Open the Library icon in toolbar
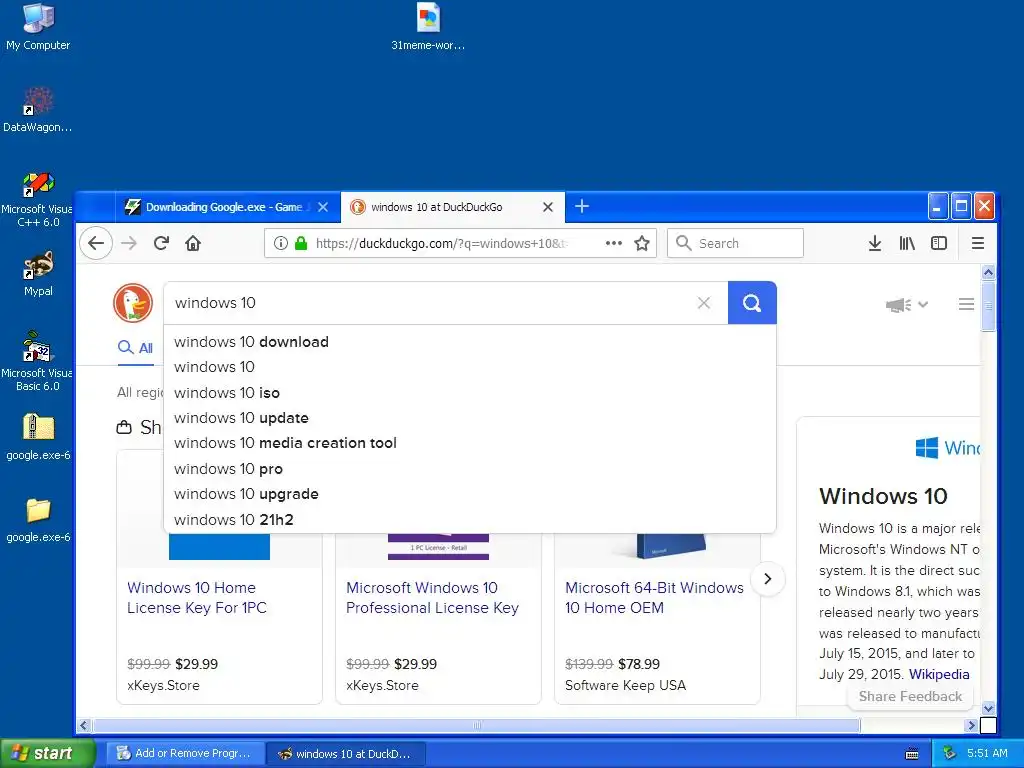Viewport: 1024px width, 768px height. point(907,244)
